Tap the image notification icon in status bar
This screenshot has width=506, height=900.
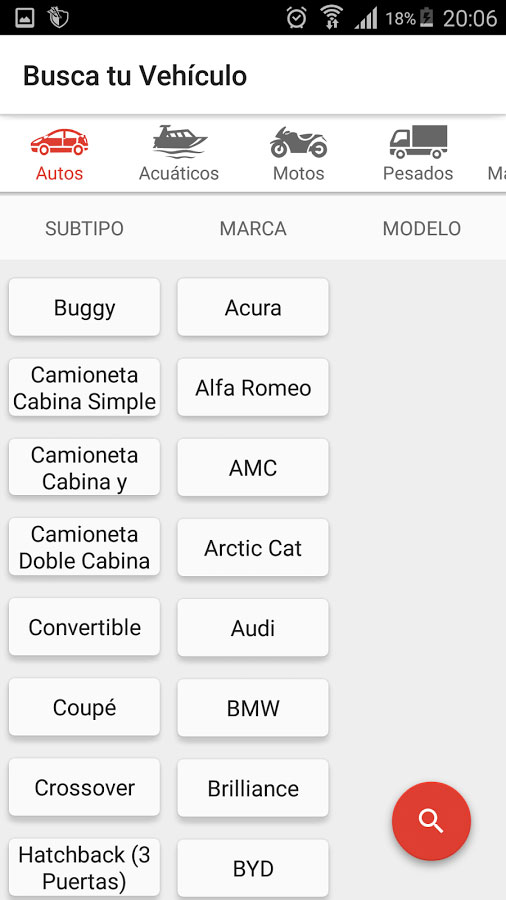(x=25, y=18)
